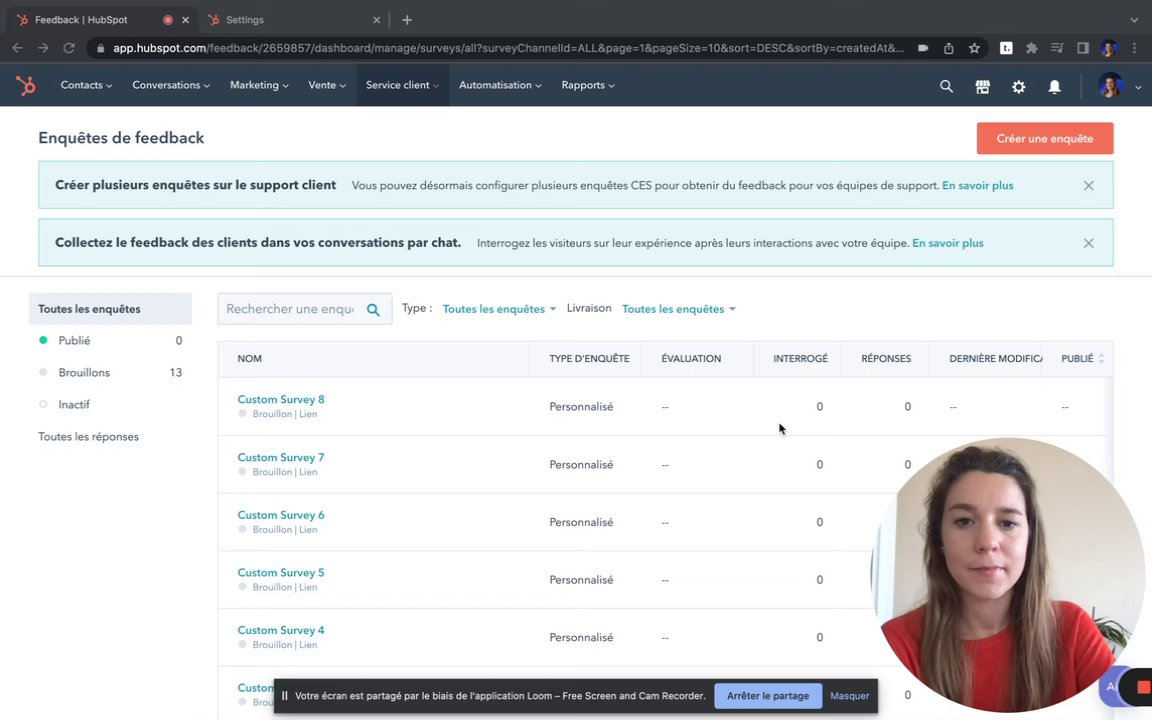Open the settings gear in the top navigation
Screen dimensions: 1152x720
pos(1018,86)
